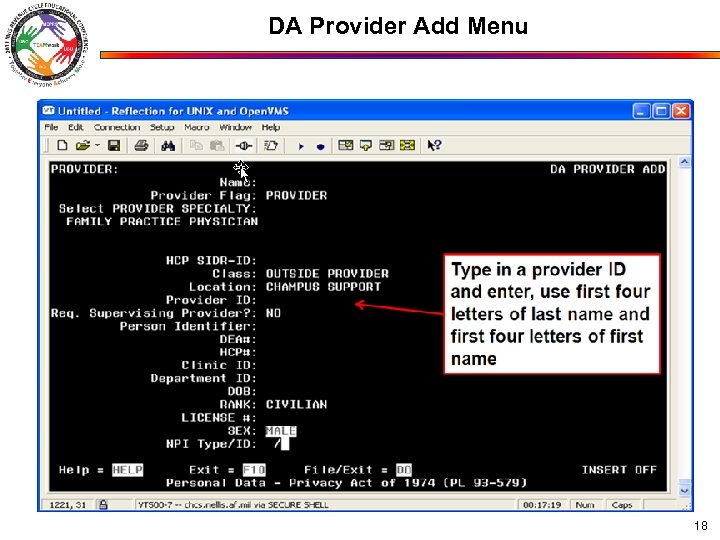
Task: Click the New document toolbar icon
Action: (62, 146)
